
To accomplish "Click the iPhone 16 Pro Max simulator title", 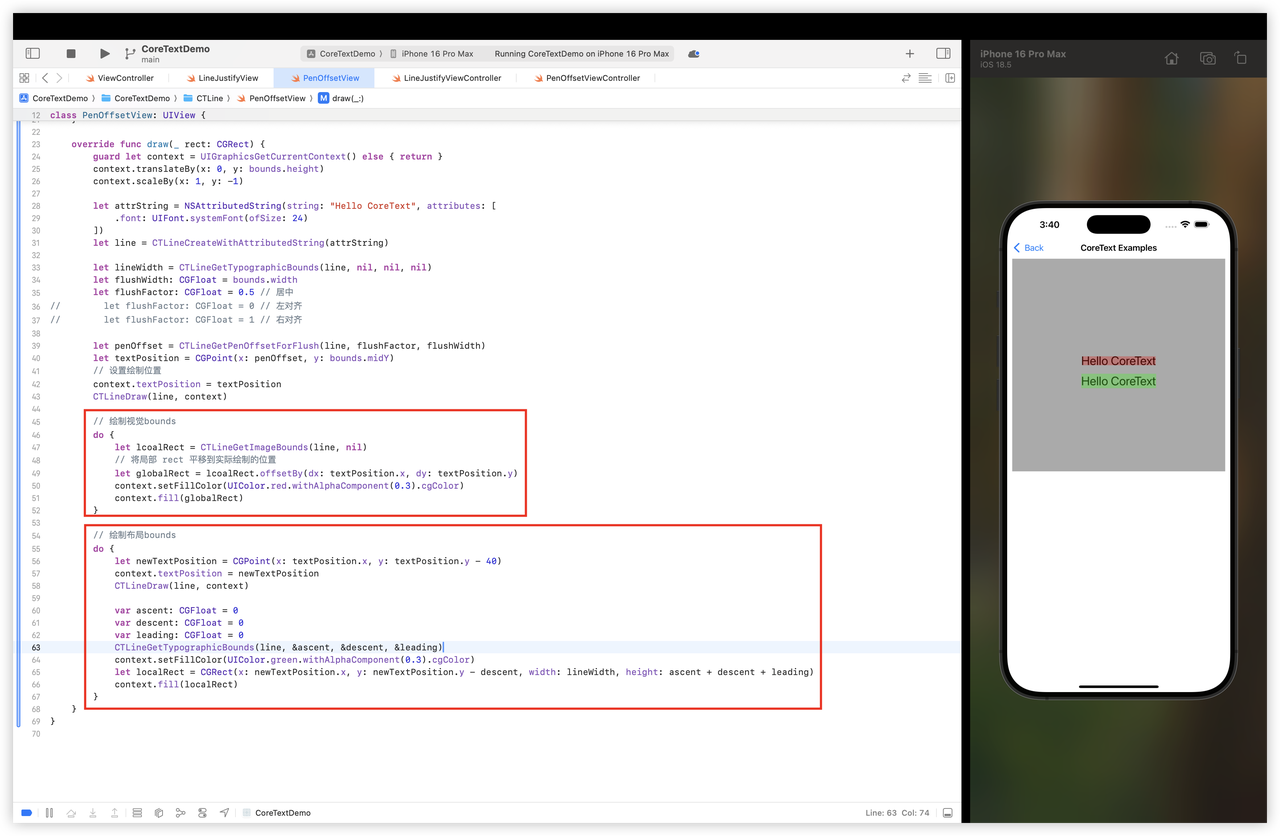I will click(x=1023, y=54).
